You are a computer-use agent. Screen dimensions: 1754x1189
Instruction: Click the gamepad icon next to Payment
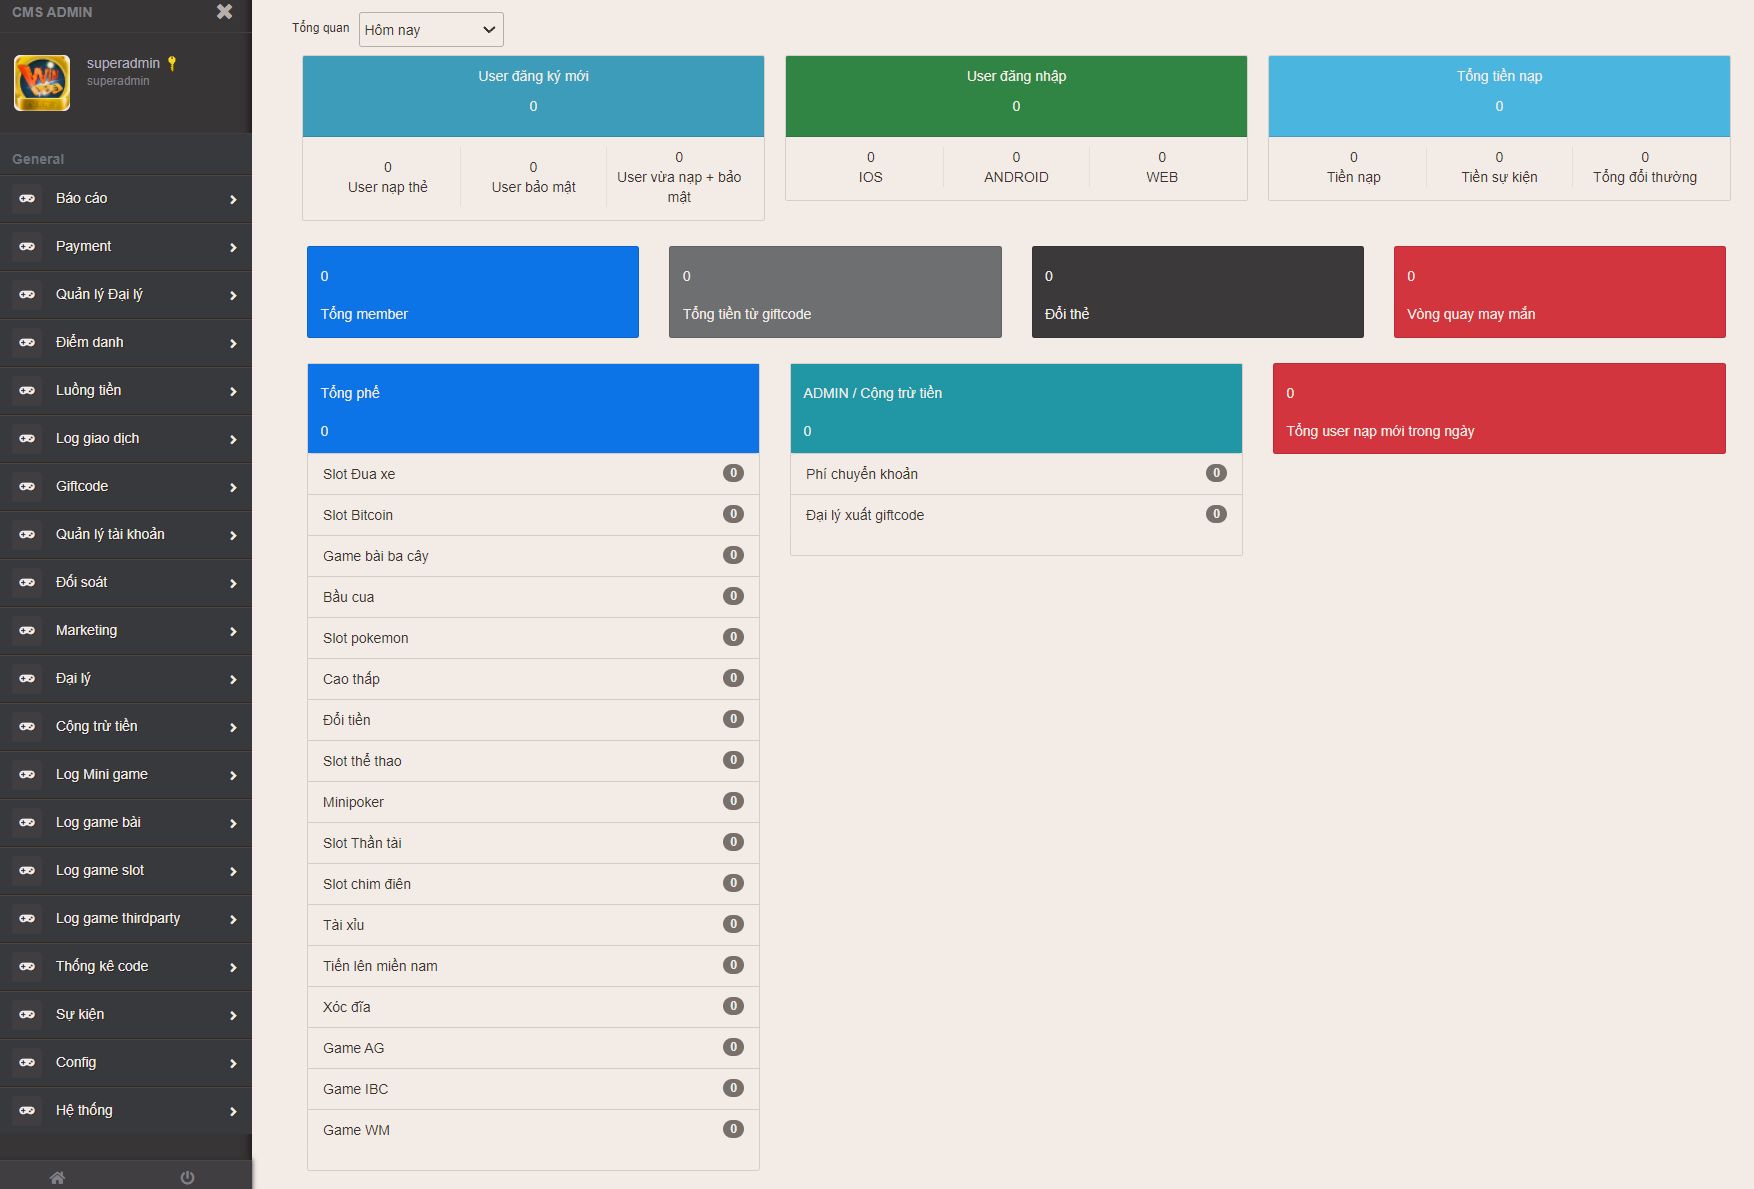[x=27, y=247]
